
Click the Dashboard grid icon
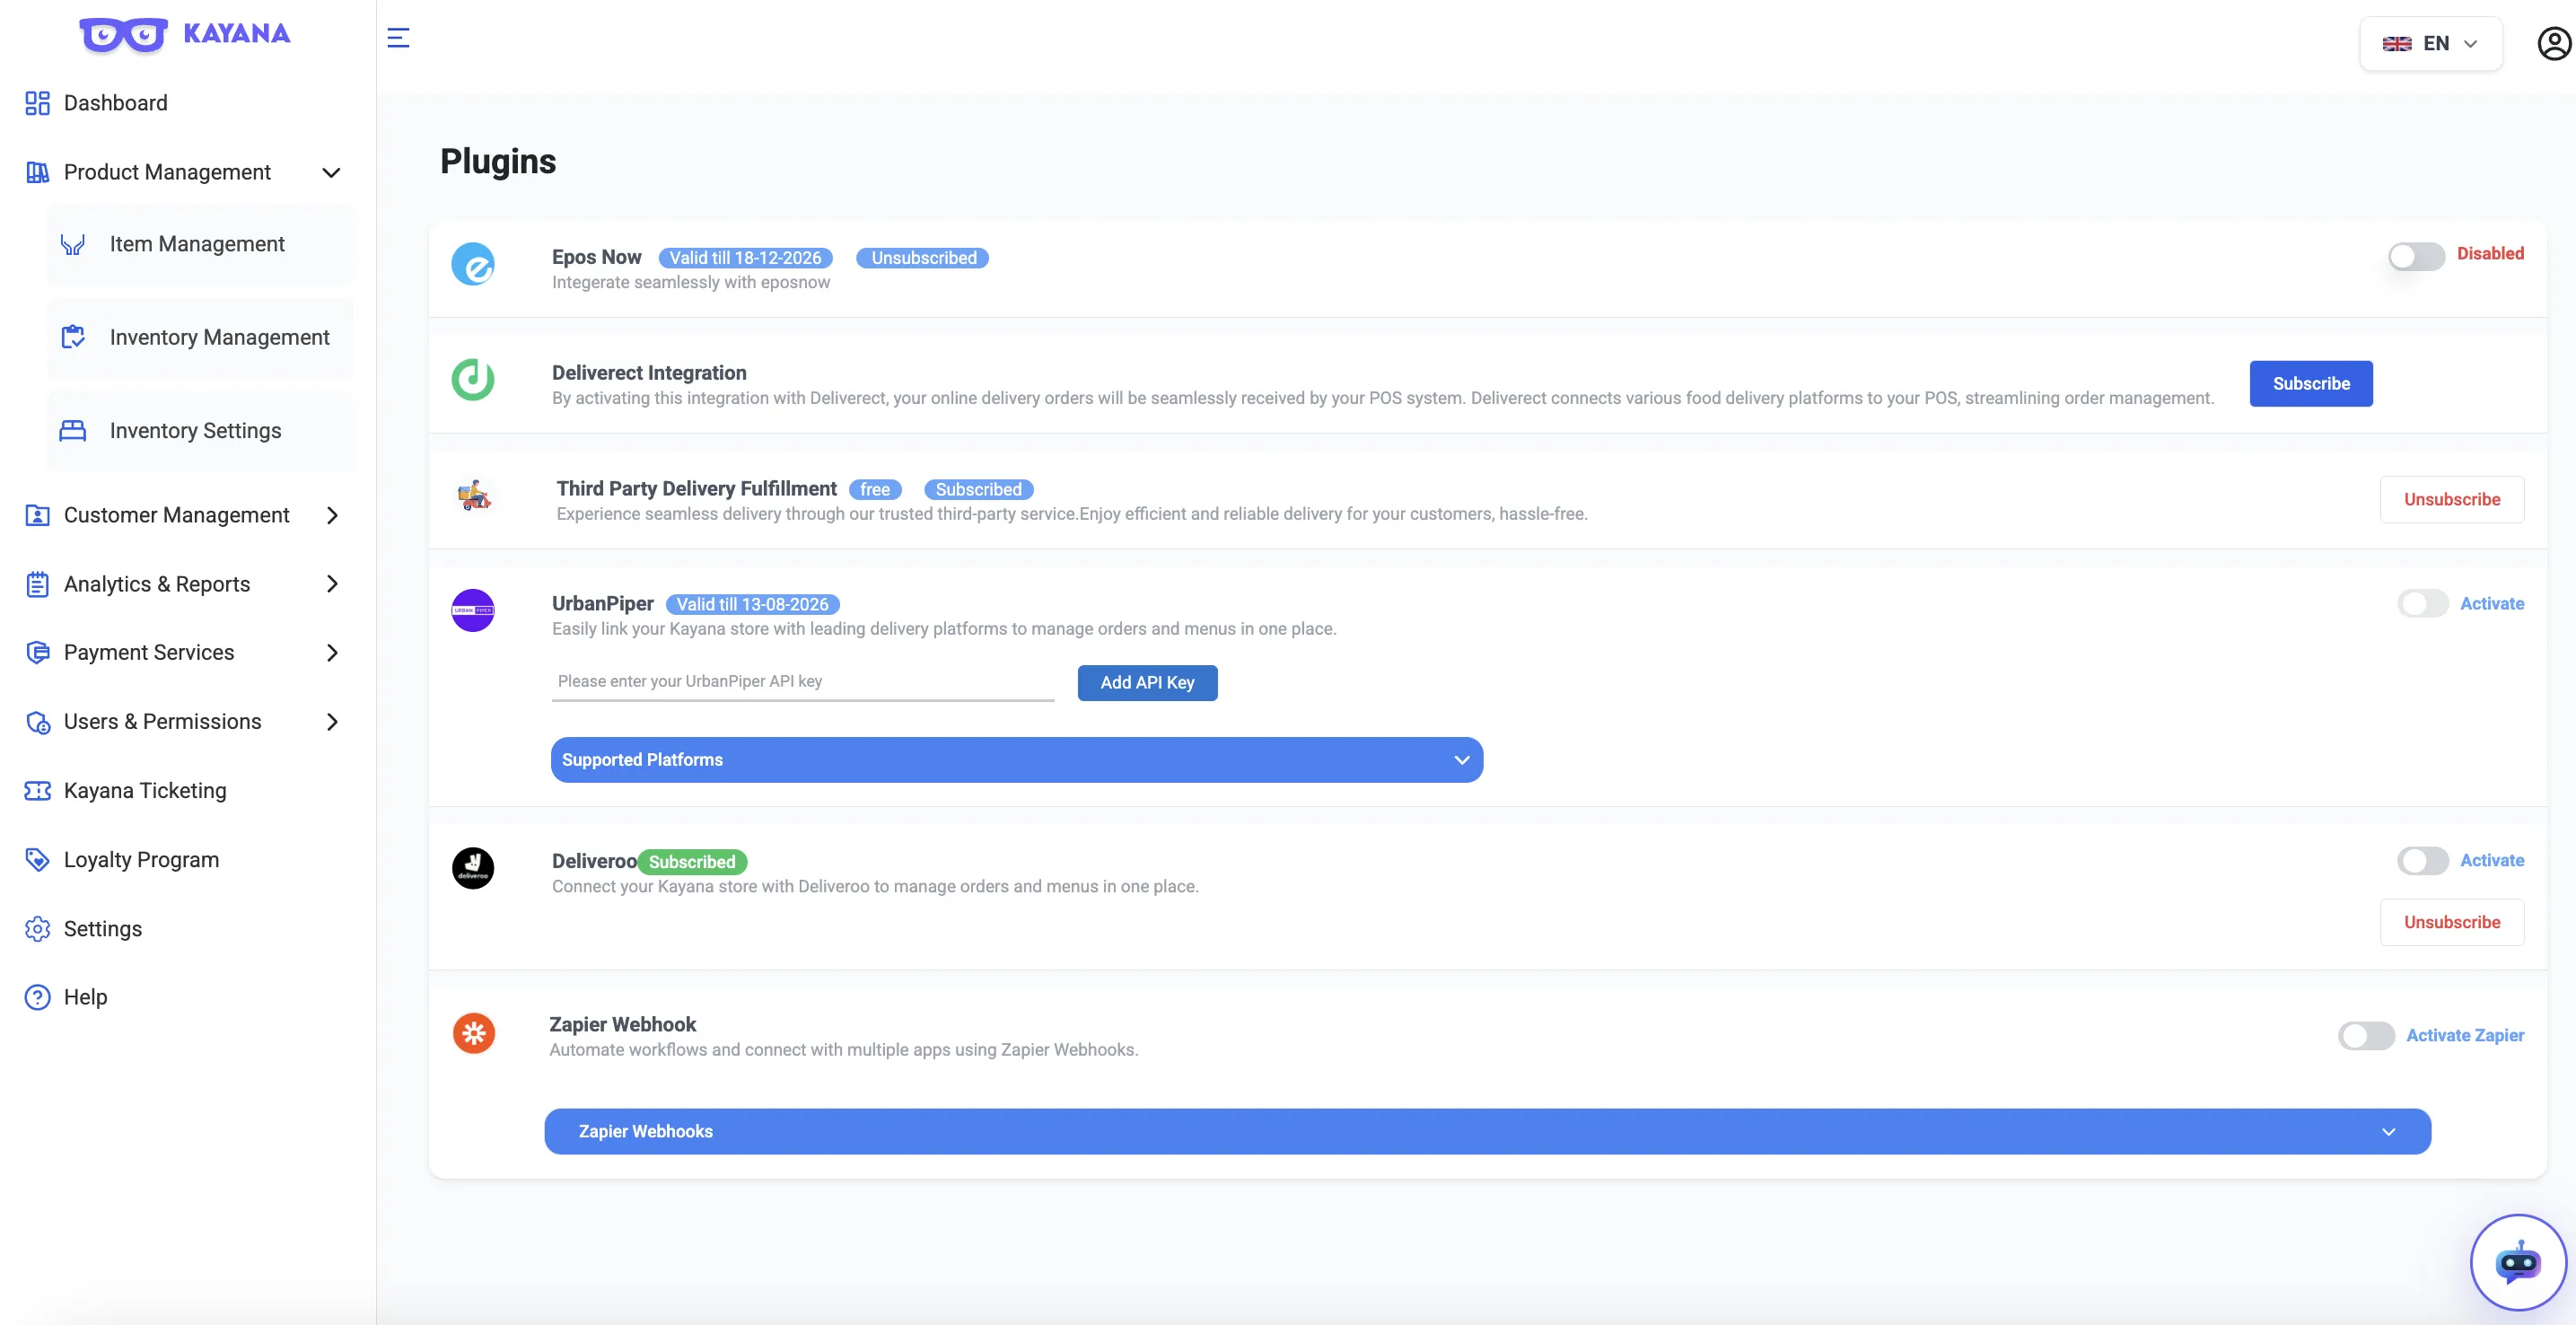click(x=37, y=103)
